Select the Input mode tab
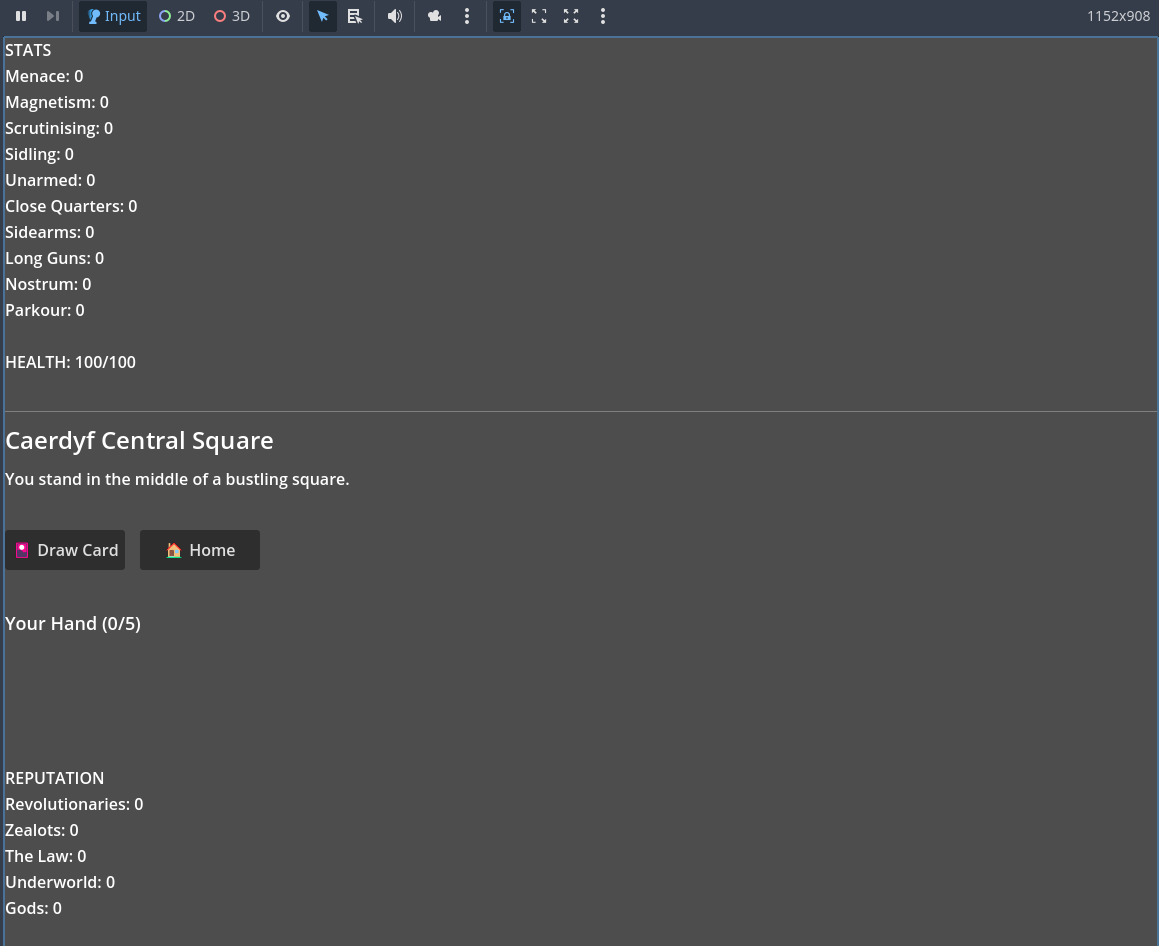This screenshot has width=1159, height=946. point(113,16)
